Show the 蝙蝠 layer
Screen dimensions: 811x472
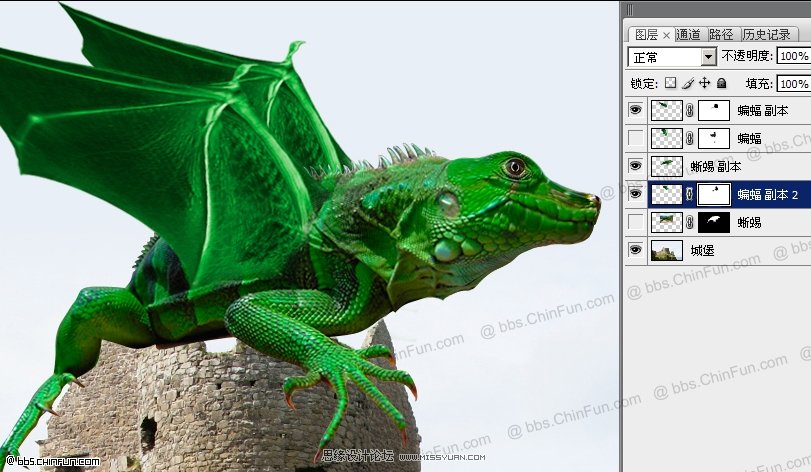tap(636, 138)
